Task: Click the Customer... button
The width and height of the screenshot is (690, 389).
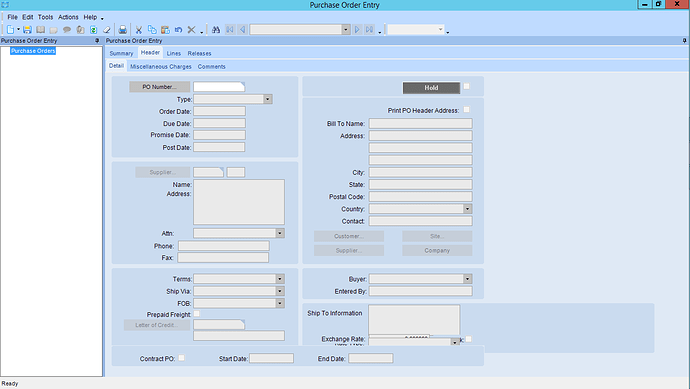Action: tap(349, 236)
